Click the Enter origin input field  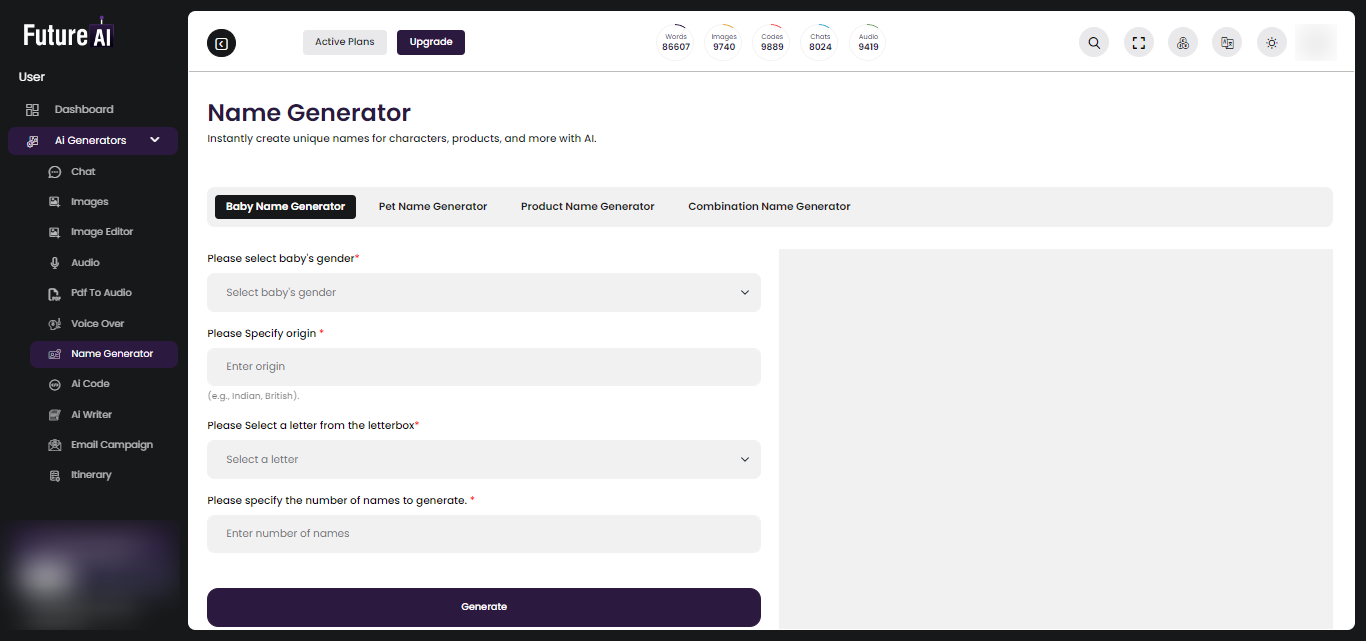pyautogui.click(x=483, y=366)
